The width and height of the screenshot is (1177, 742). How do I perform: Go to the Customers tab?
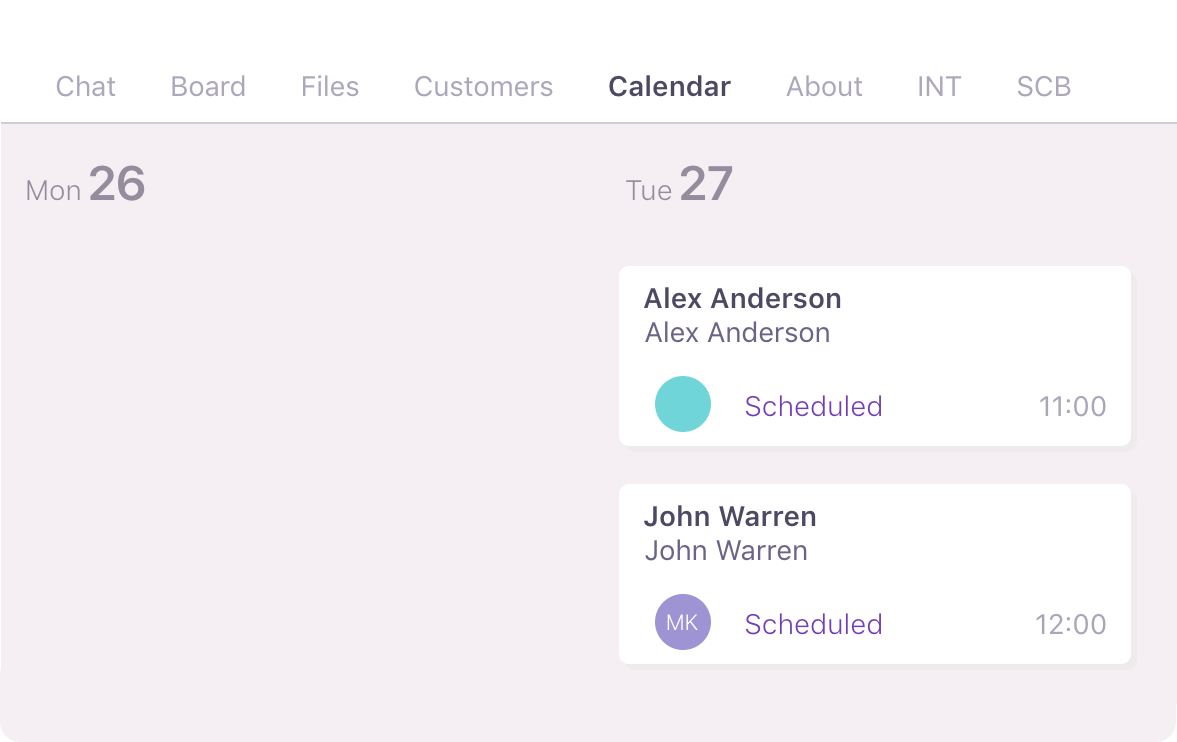pos(483,87)
